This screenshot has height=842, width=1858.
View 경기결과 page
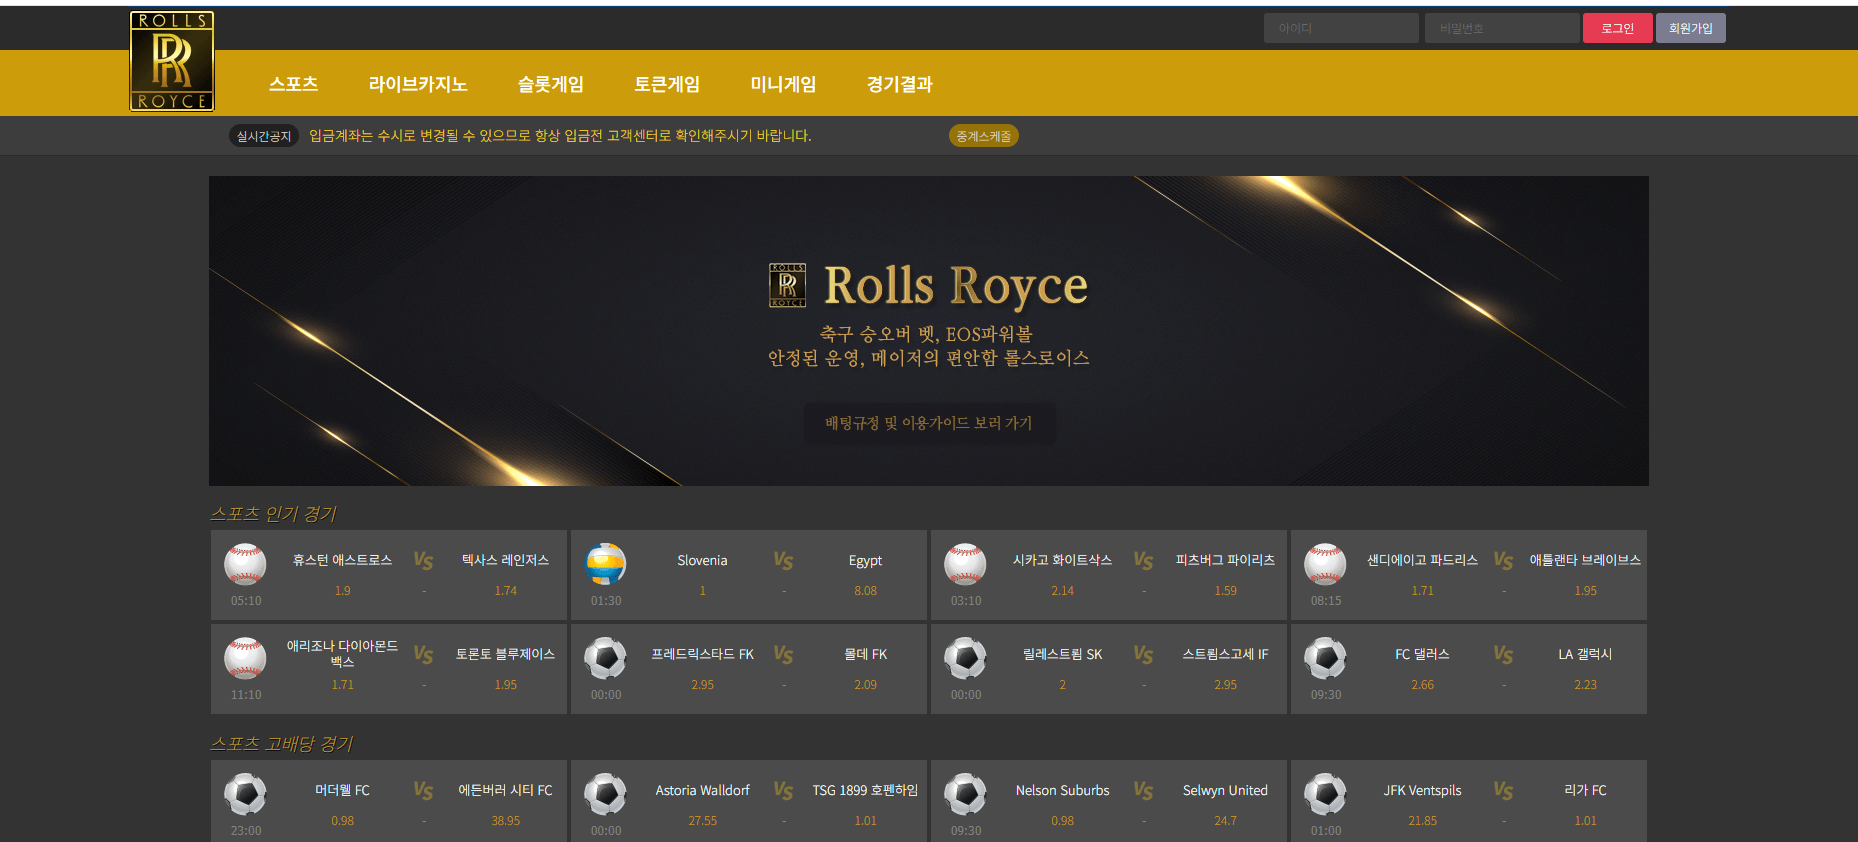(x=899, y=84)
